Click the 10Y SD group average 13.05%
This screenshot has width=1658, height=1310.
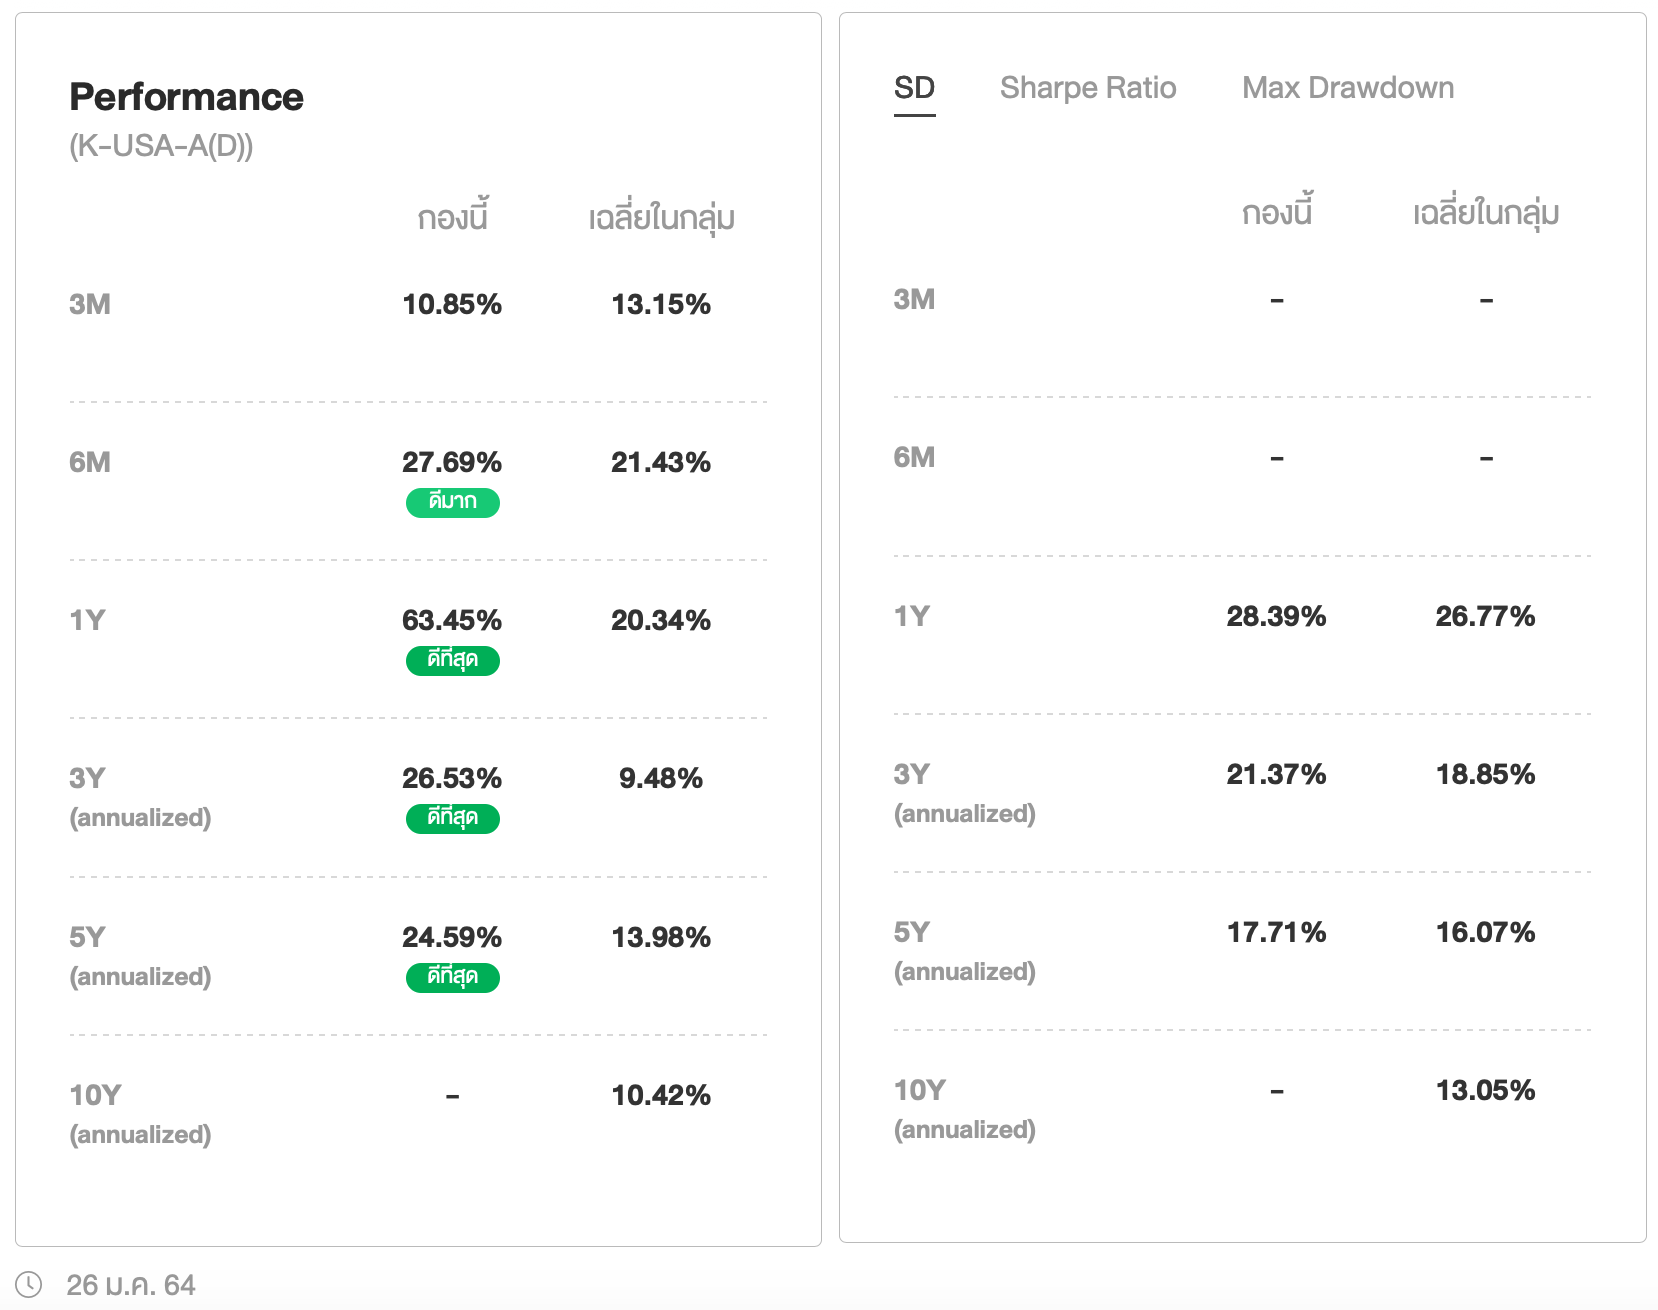[1485, 1090]
